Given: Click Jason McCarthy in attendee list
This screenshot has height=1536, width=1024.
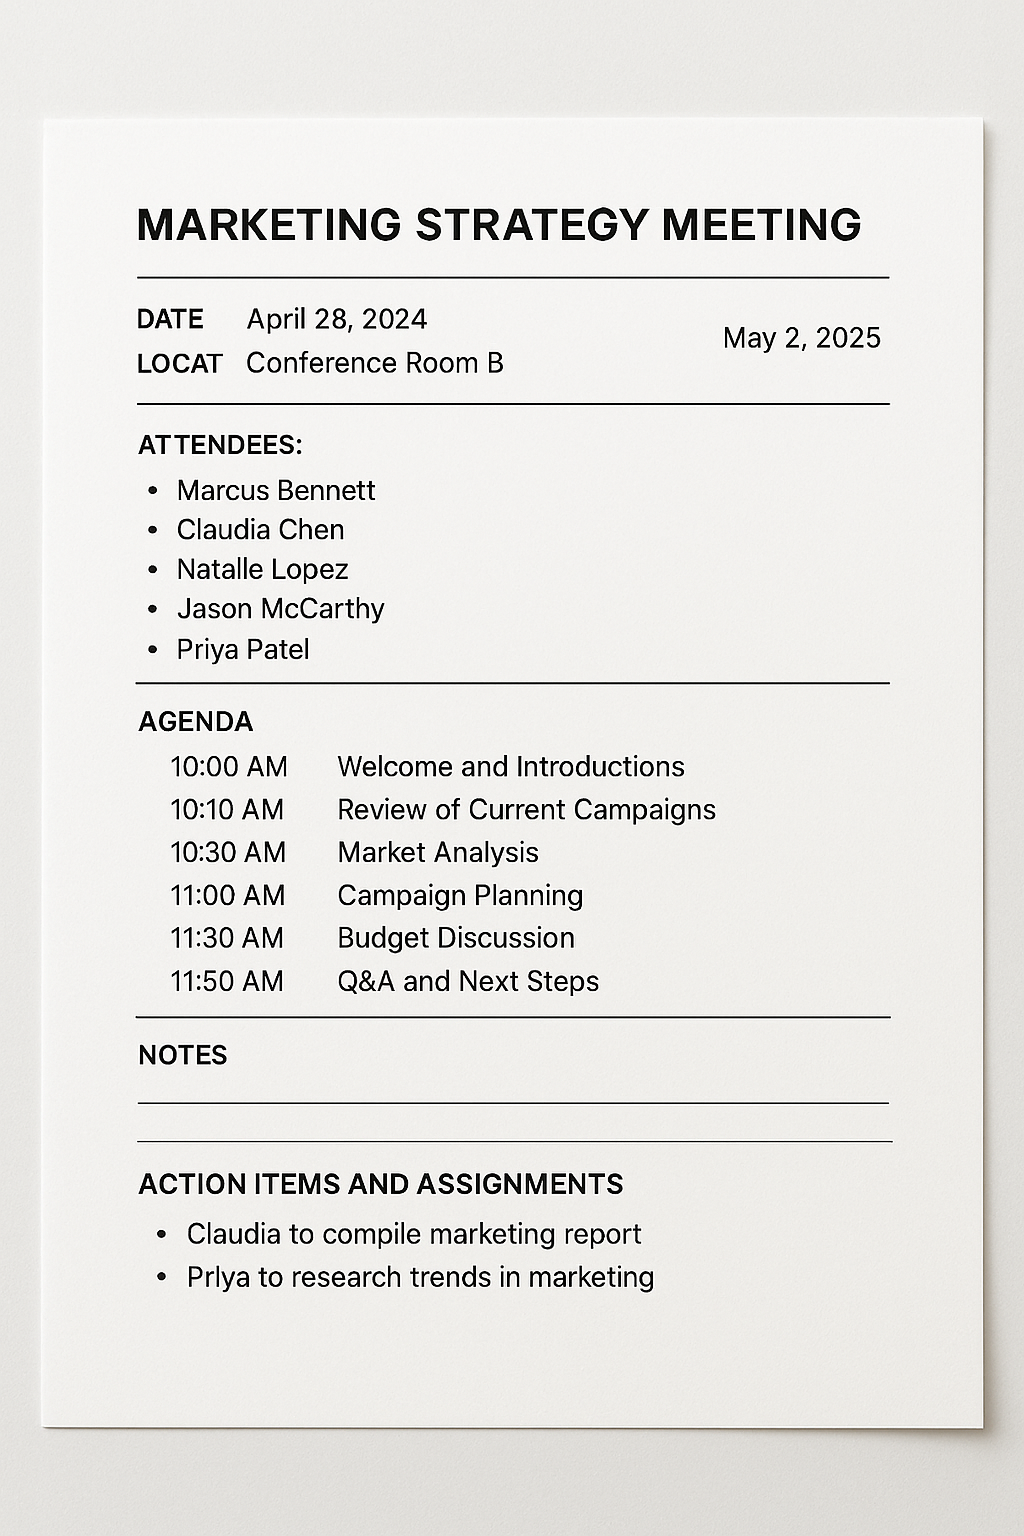Looking at the screenshot, I should pyautogui.click(x=280, y=609).
